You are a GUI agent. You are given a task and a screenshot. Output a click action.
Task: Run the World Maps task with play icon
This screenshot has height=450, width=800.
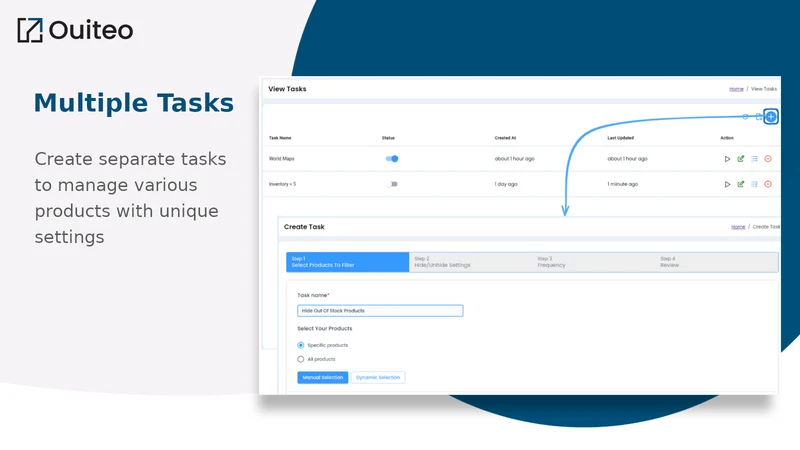click(727, 159)
